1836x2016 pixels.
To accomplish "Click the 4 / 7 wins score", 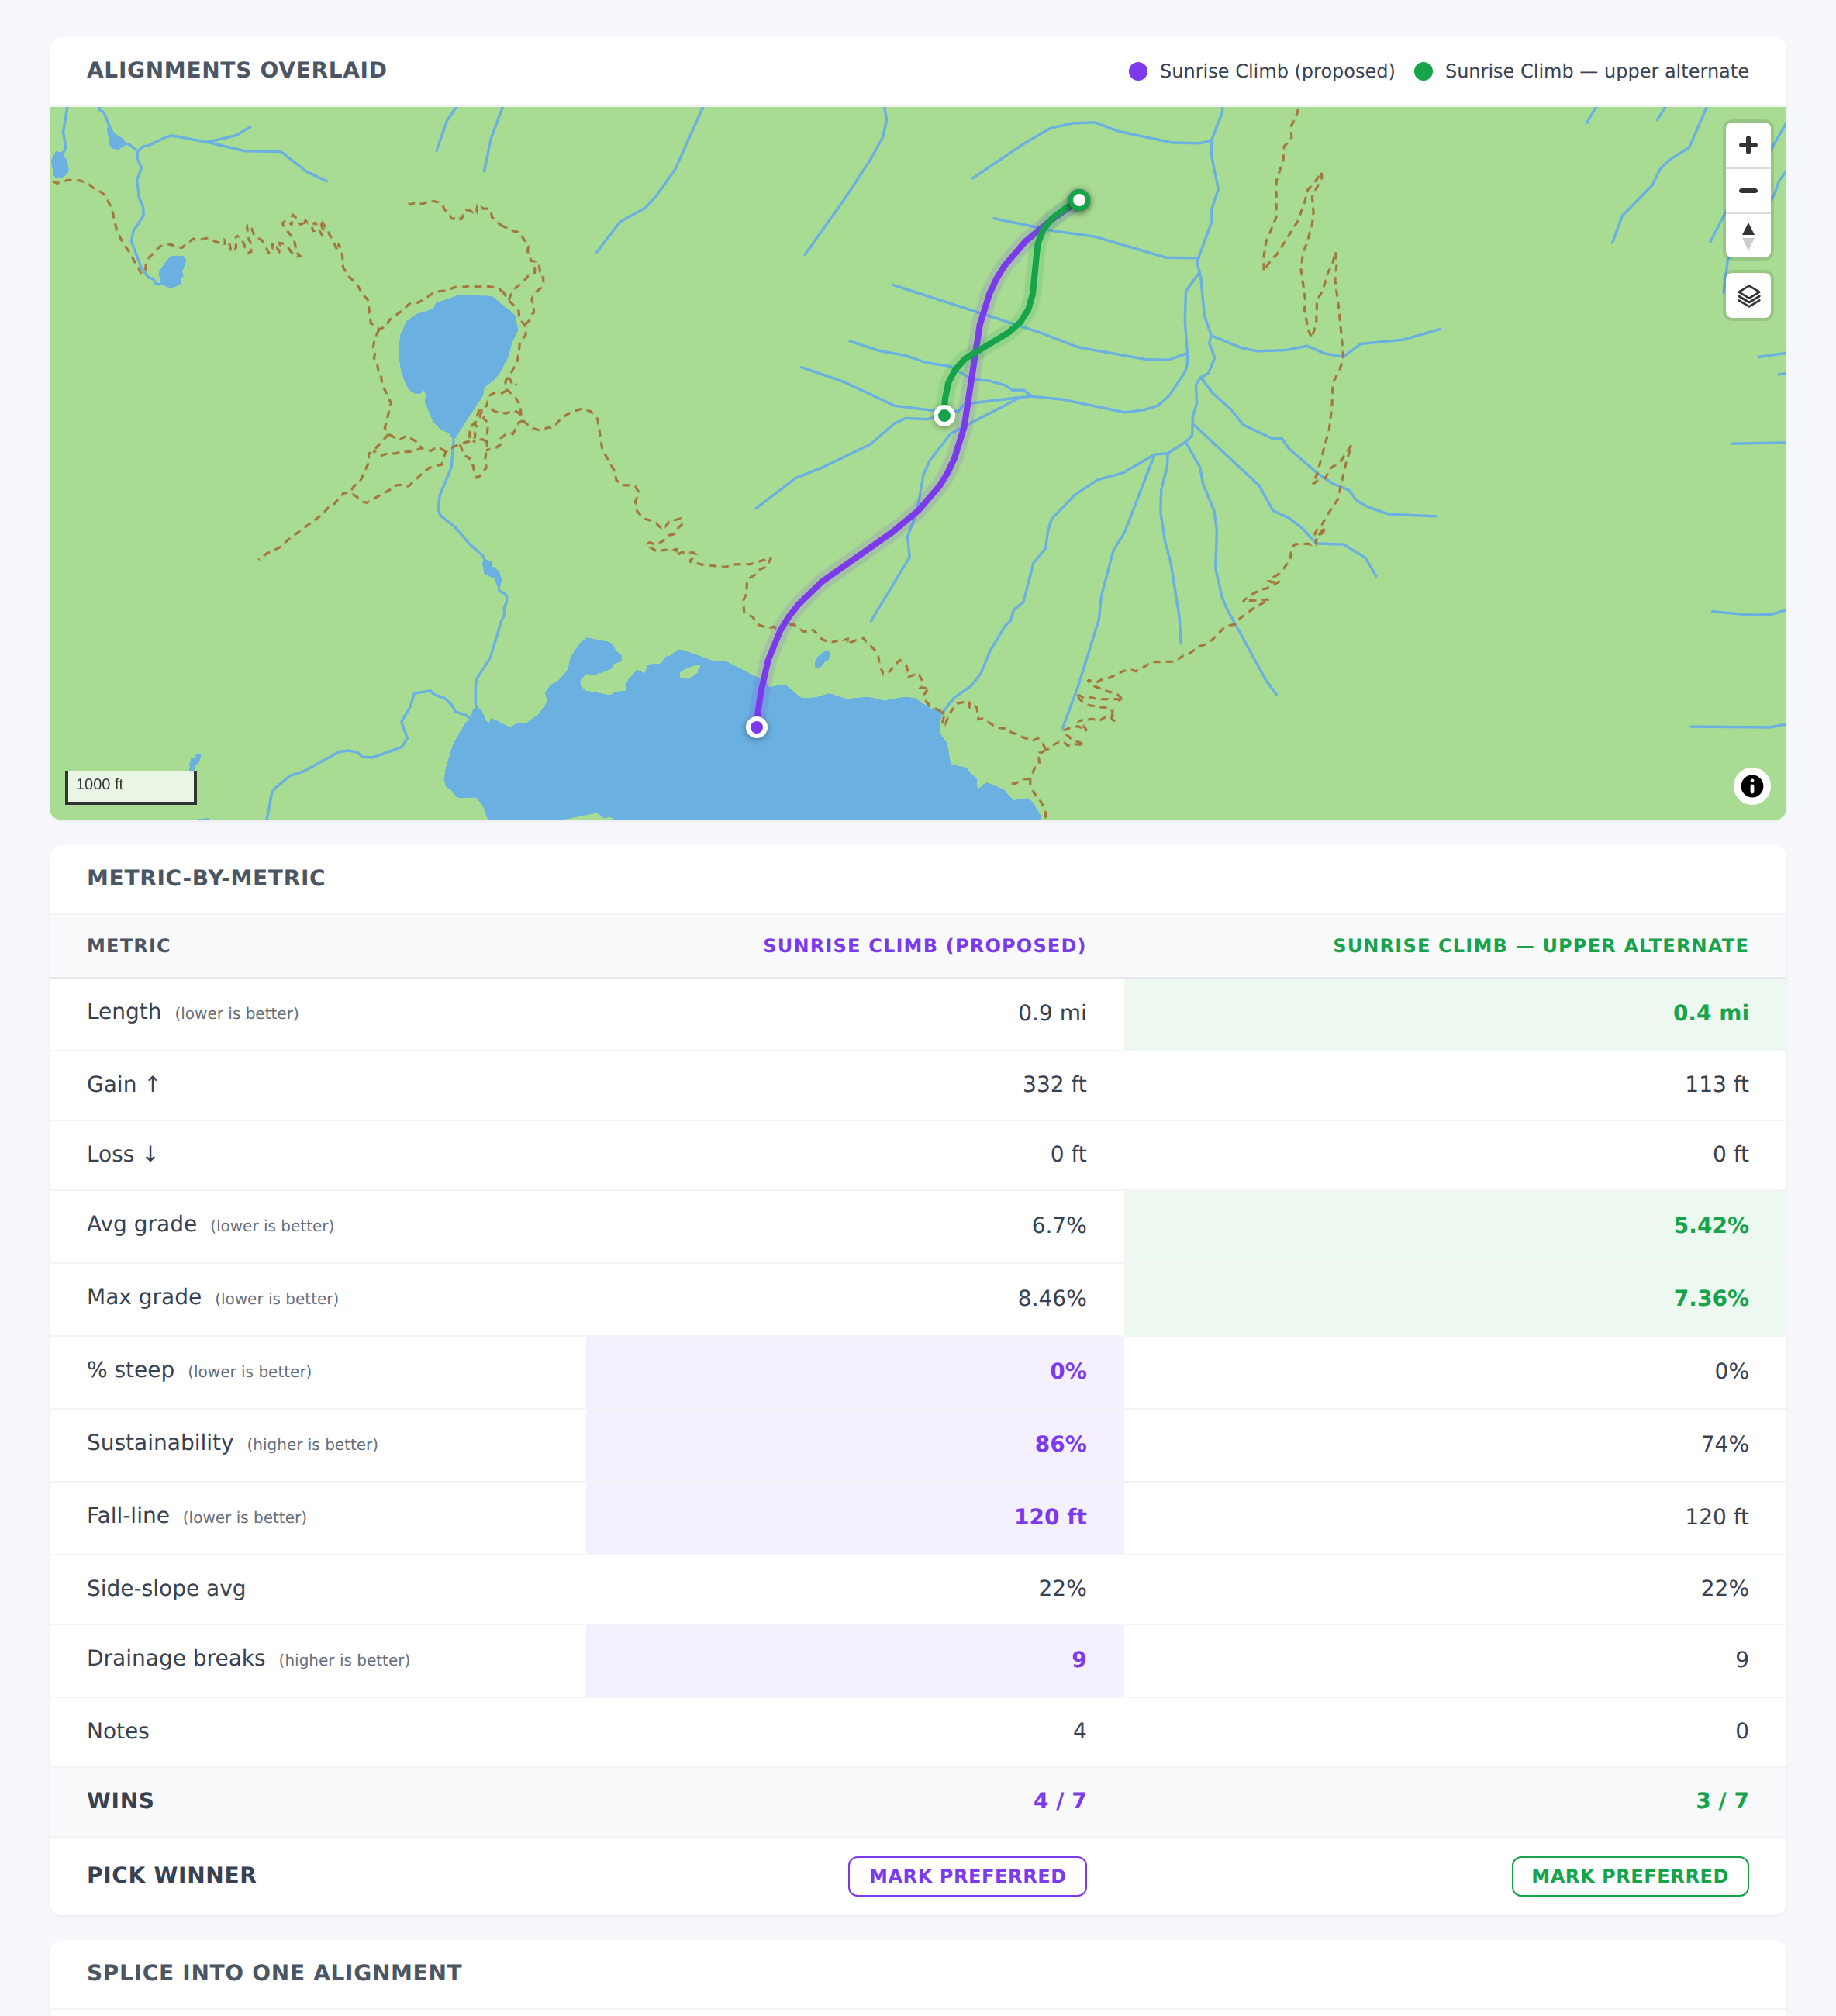I will [1059, 1801].
